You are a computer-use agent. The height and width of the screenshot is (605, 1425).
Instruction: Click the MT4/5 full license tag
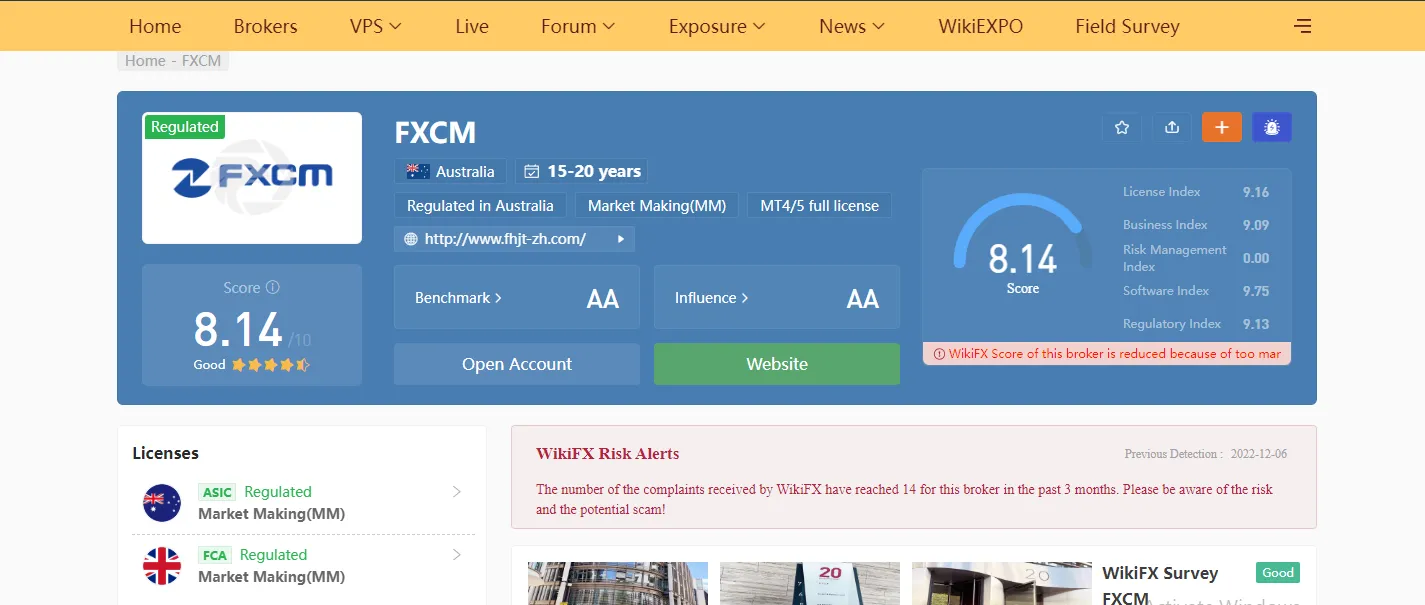[x=819, y=206]
